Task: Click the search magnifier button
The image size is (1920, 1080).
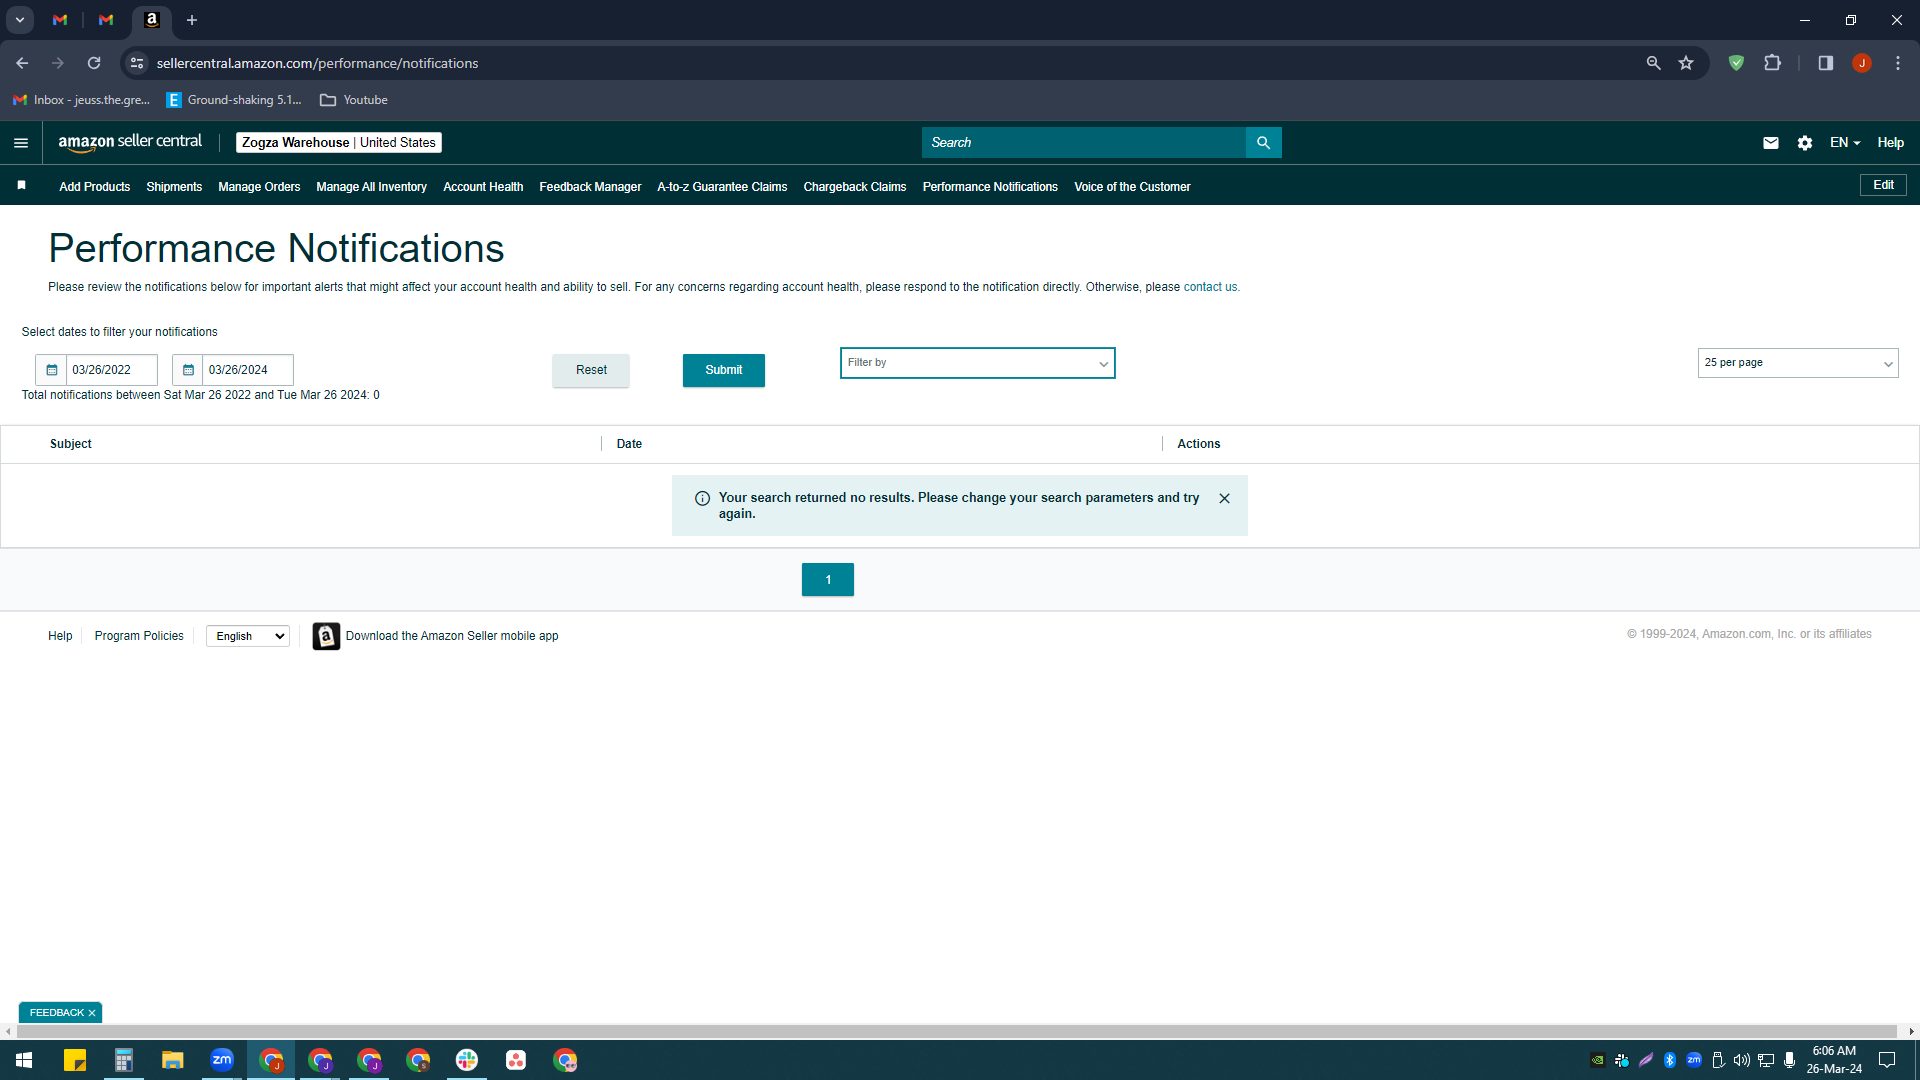Action: click(x=1263, y=143)
